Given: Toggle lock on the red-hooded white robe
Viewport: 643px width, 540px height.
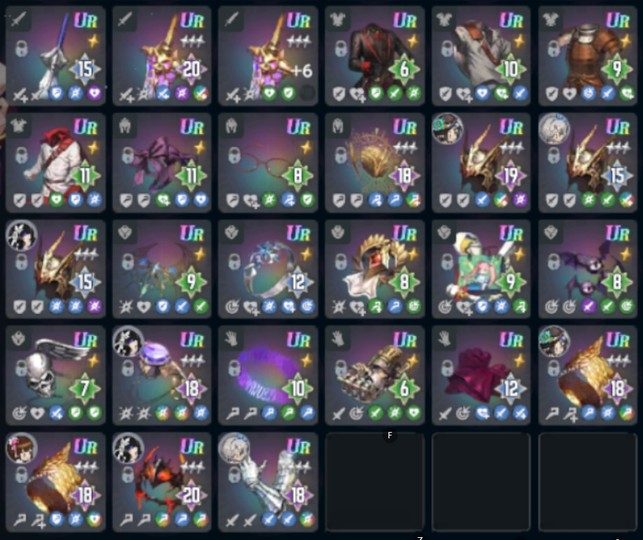Looking at the screenshot, I should point(21,155).
